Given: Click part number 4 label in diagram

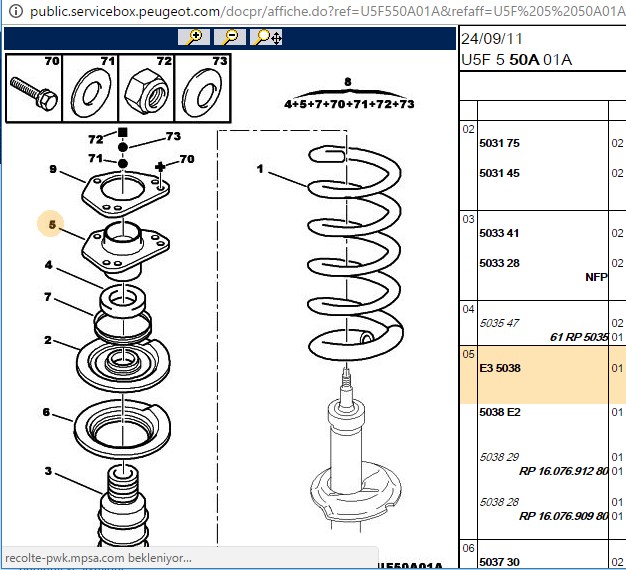Looking at the screenshot, I should tap(48, 265).
